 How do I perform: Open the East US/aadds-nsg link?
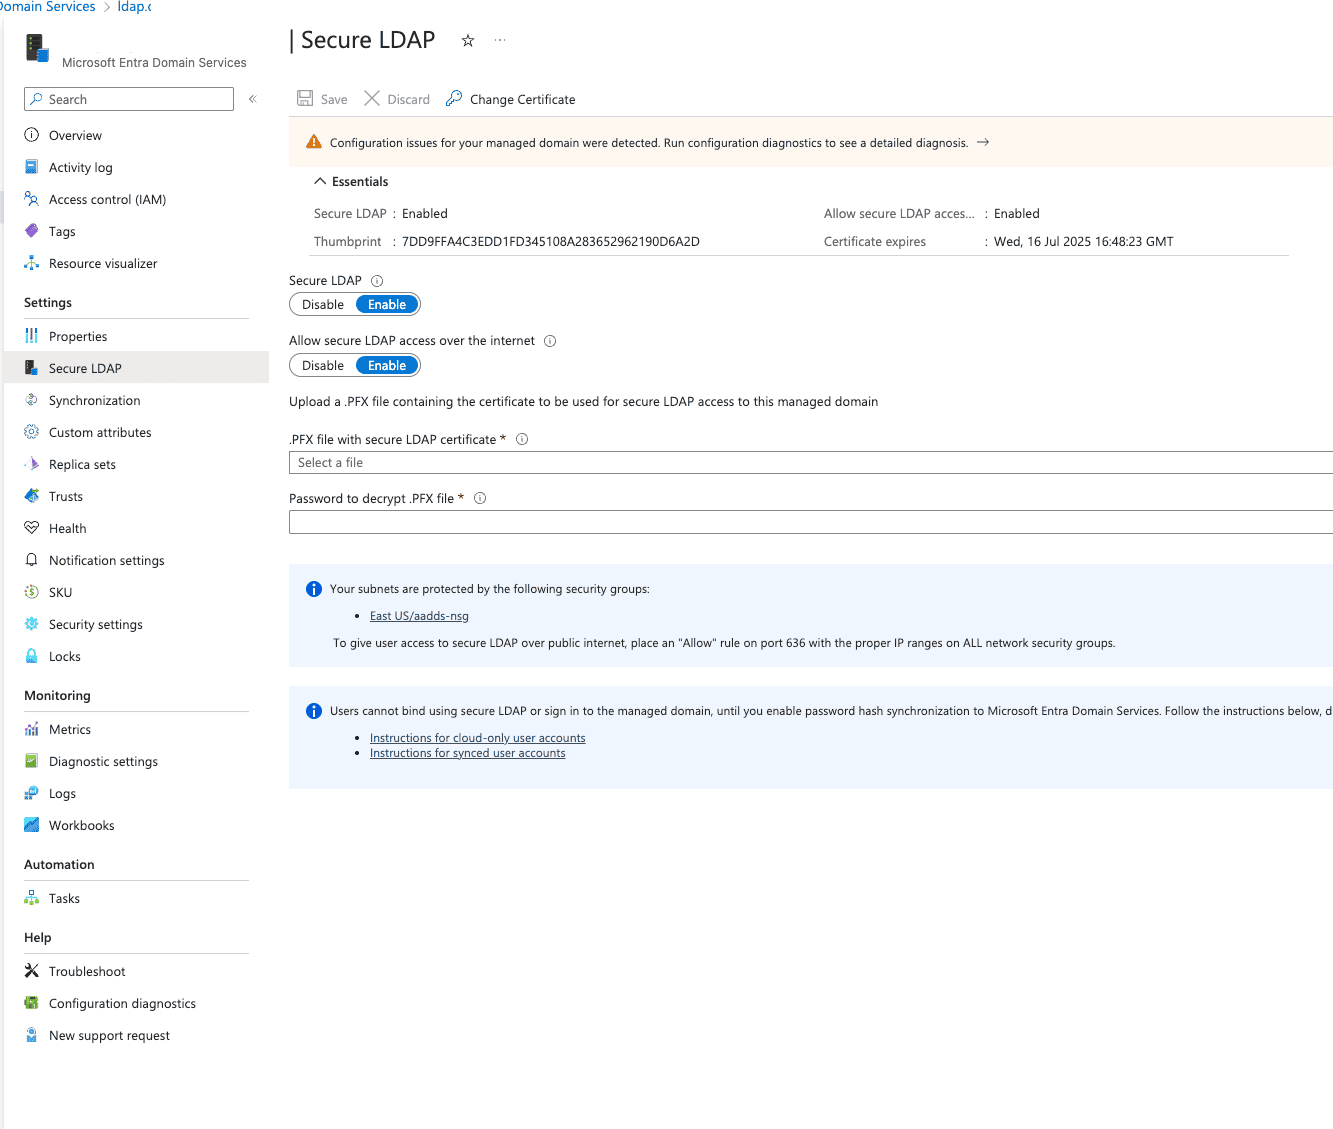point(419,616)
